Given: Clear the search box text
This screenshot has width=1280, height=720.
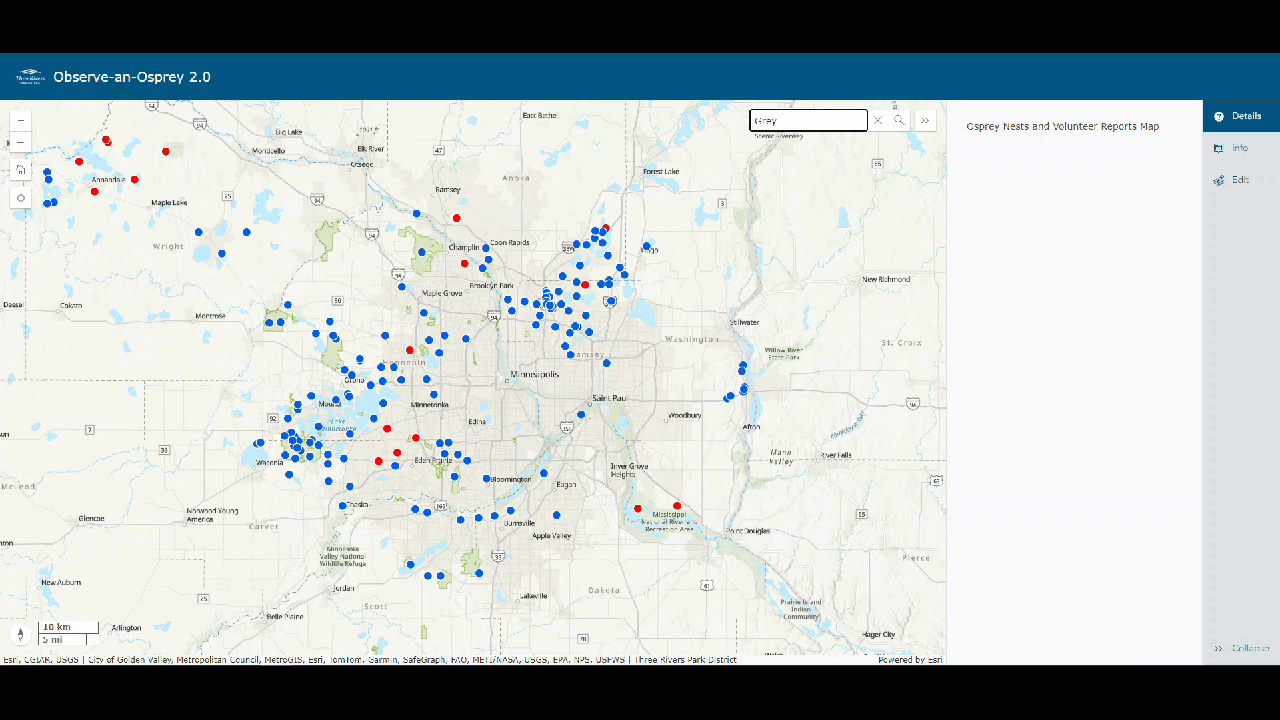Looking at the screenshot, I should [878, 120].
